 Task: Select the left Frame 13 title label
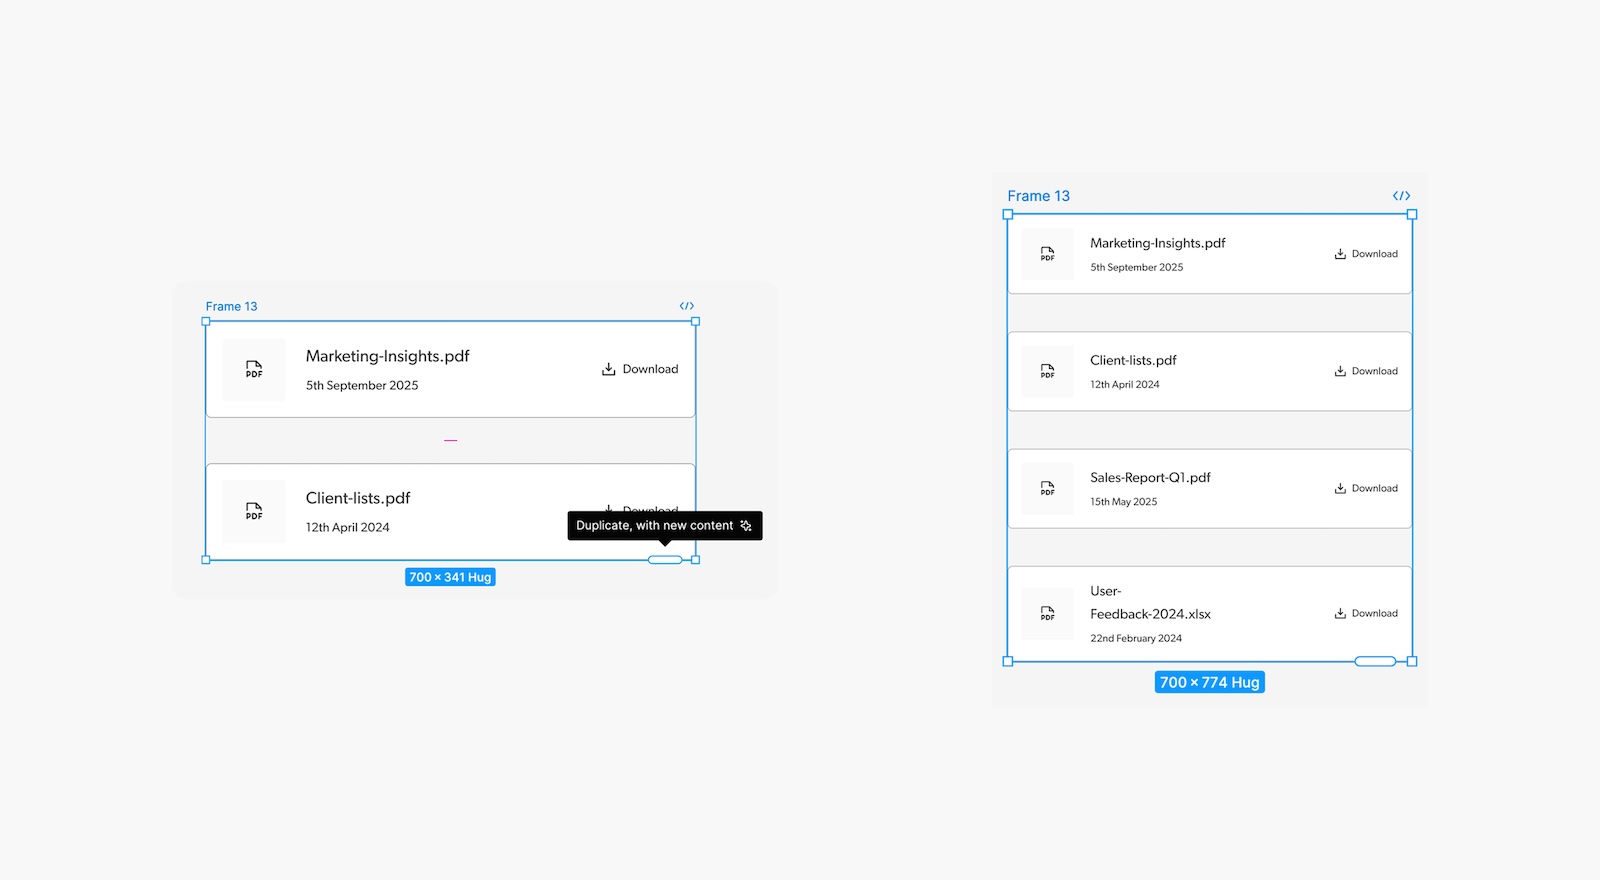231,306
